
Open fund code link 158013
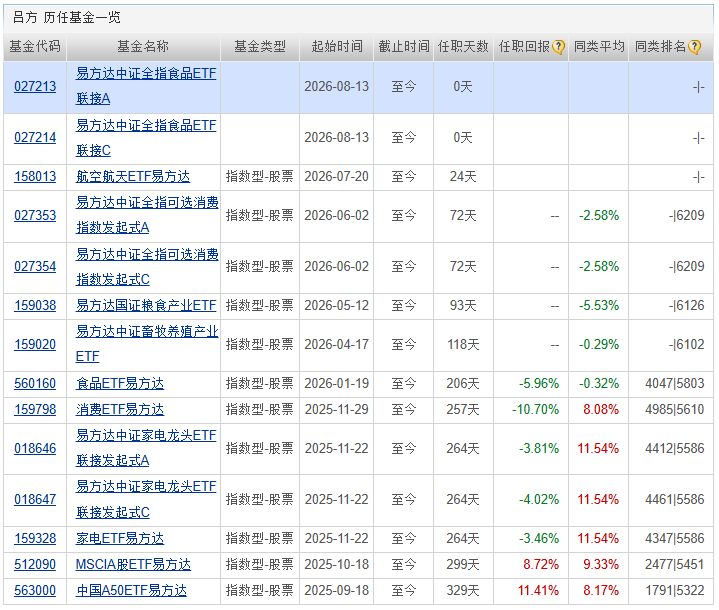(35, 177)
